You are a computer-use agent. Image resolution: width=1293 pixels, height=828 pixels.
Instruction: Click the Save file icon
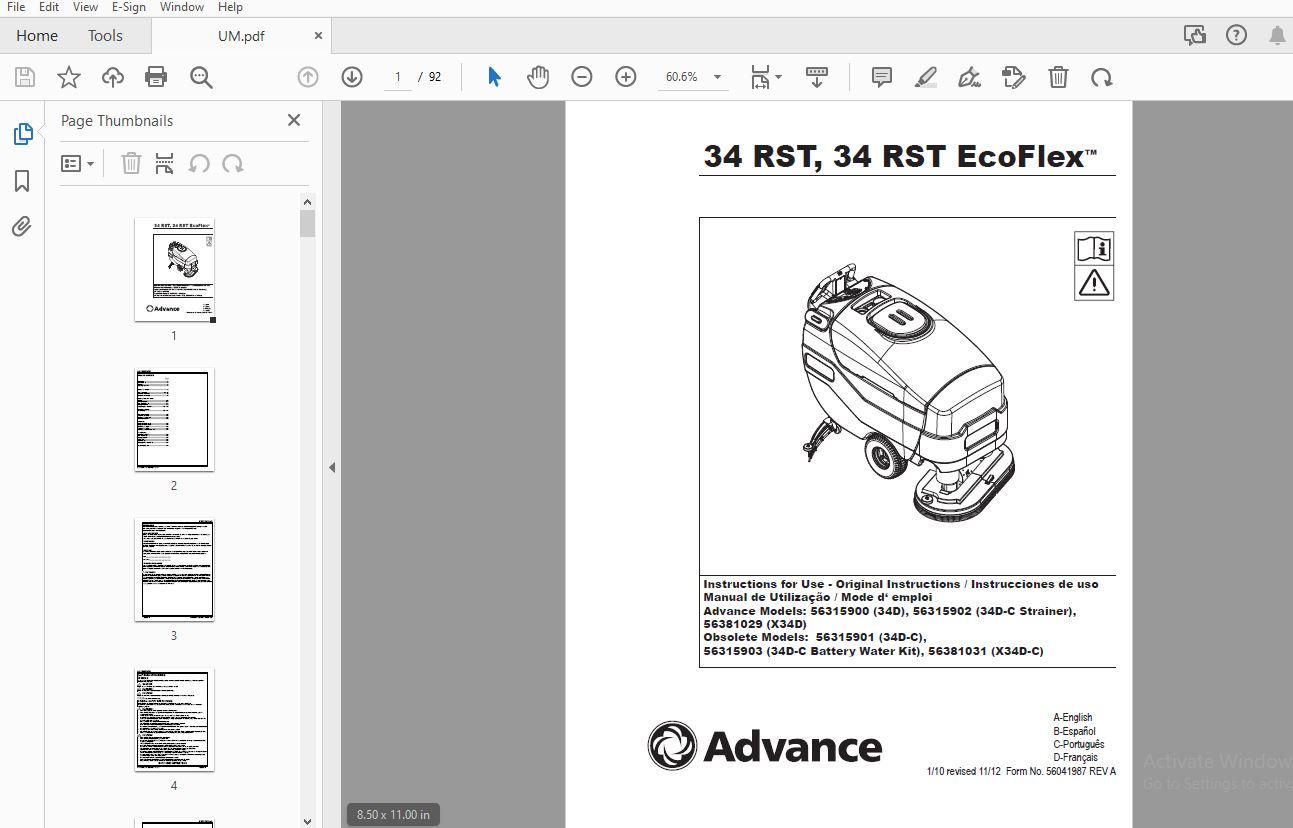tap(25, 77)
